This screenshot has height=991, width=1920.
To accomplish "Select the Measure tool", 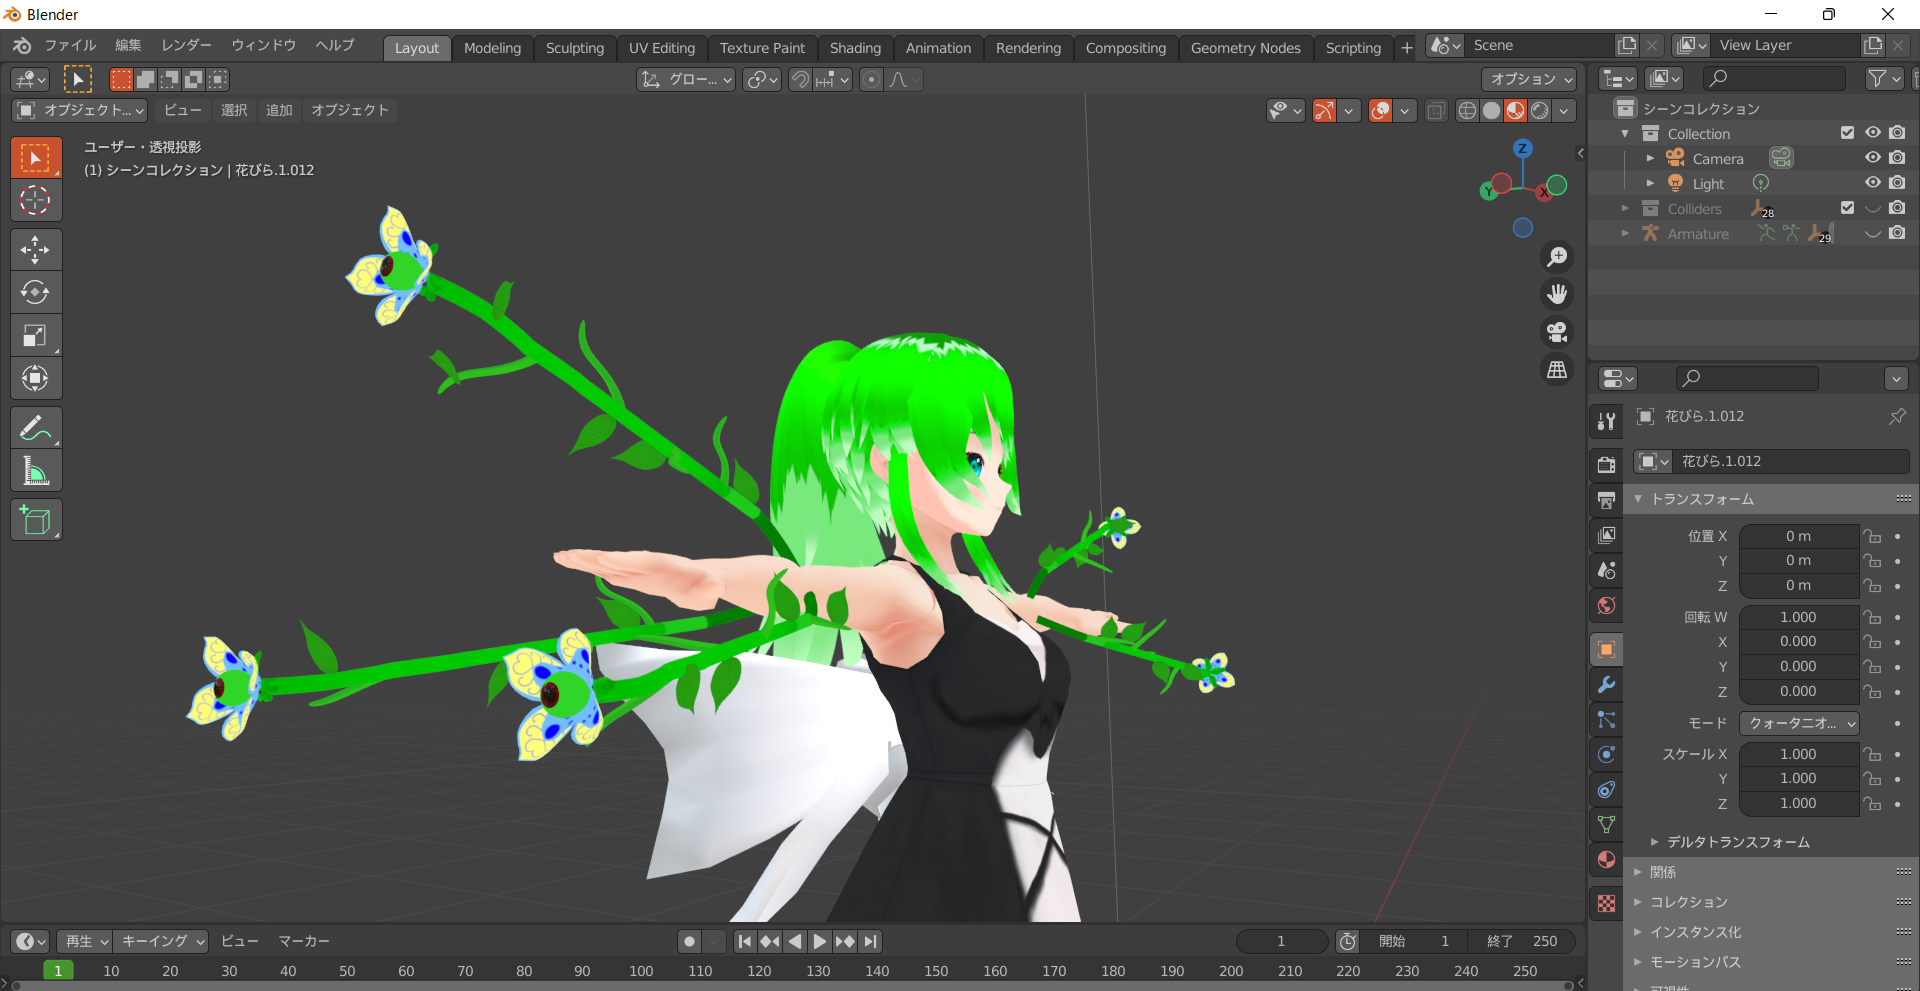I will (x=35, y=471).
